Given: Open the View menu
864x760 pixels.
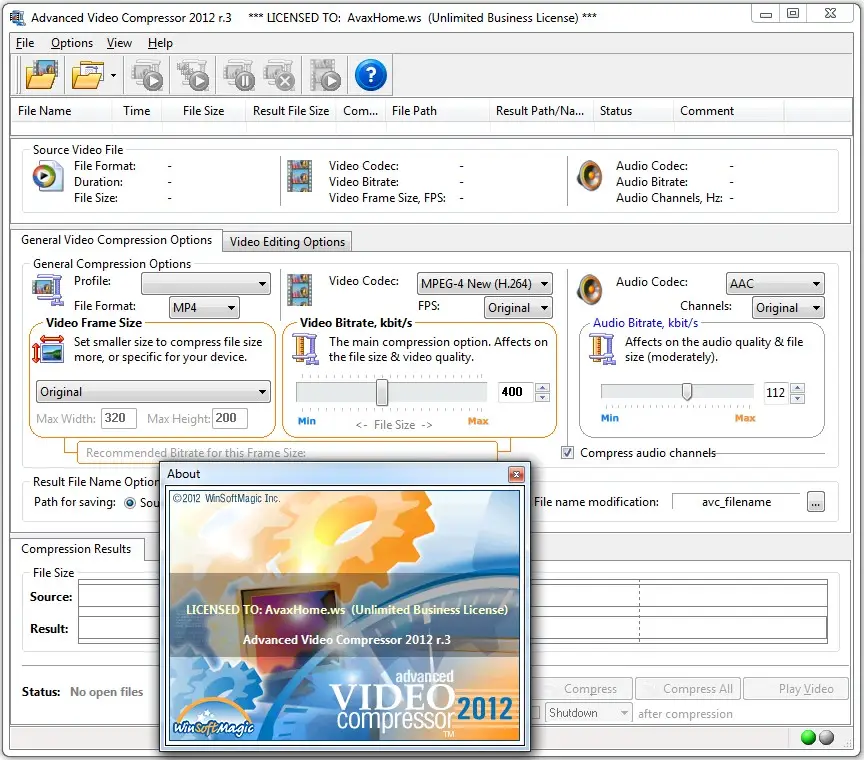Looking at the screenshot, I should click(120, 43).
